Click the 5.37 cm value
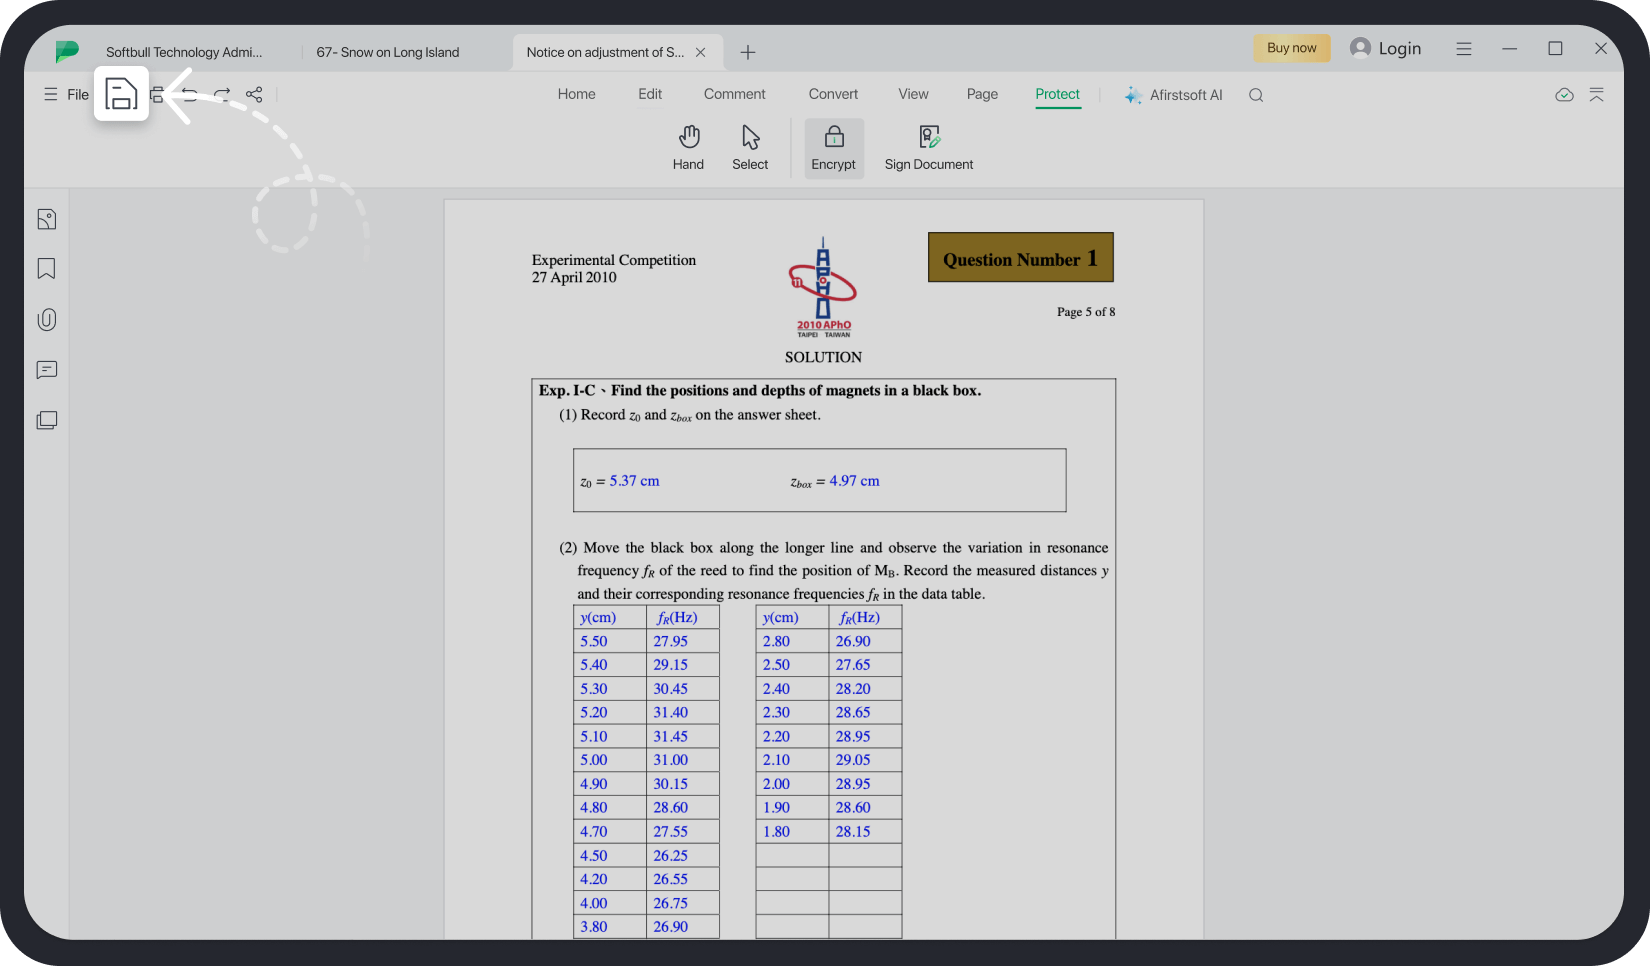Viewport: 1650px width, 966px height. click(635, 481)
